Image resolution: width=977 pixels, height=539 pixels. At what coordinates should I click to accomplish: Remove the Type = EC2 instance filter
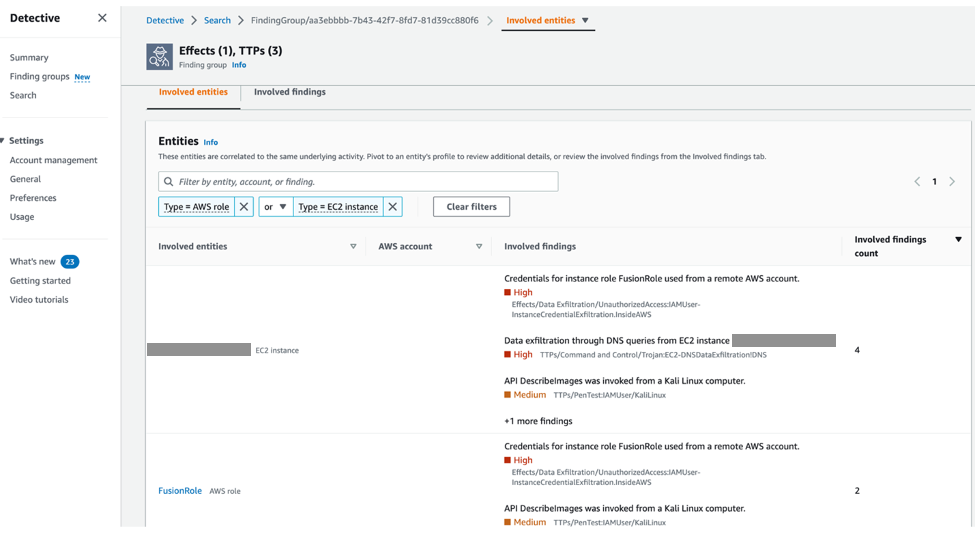(x=393, y=207)
